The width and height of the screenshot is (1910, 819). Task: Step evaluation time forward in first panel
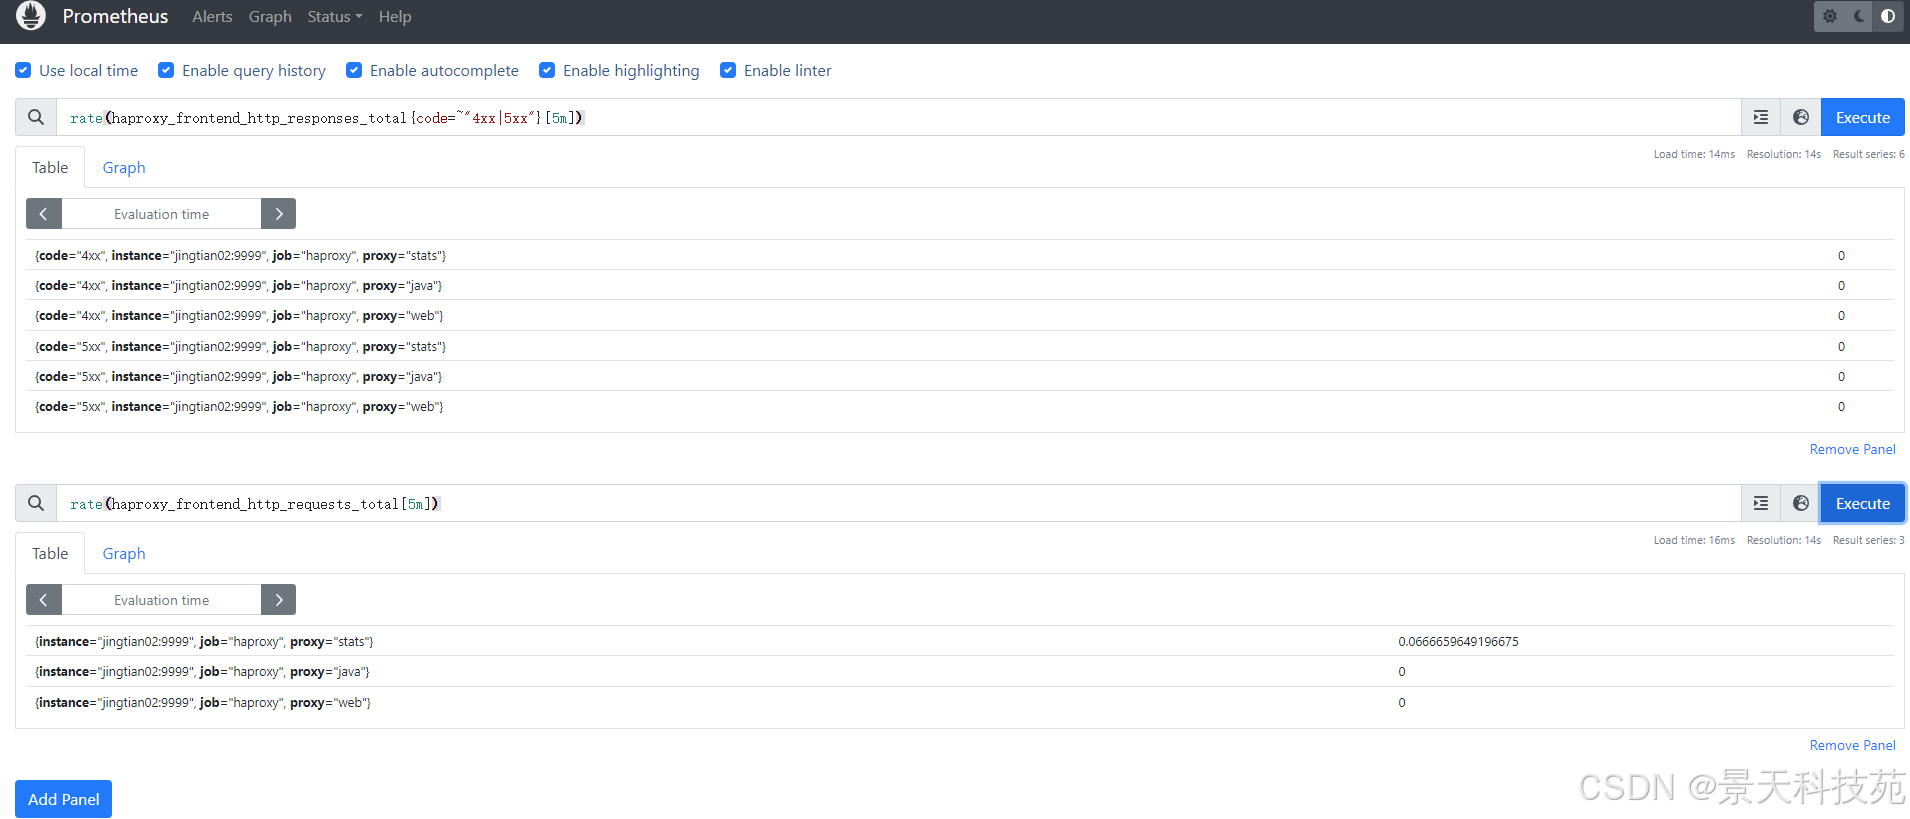point(278,214)
